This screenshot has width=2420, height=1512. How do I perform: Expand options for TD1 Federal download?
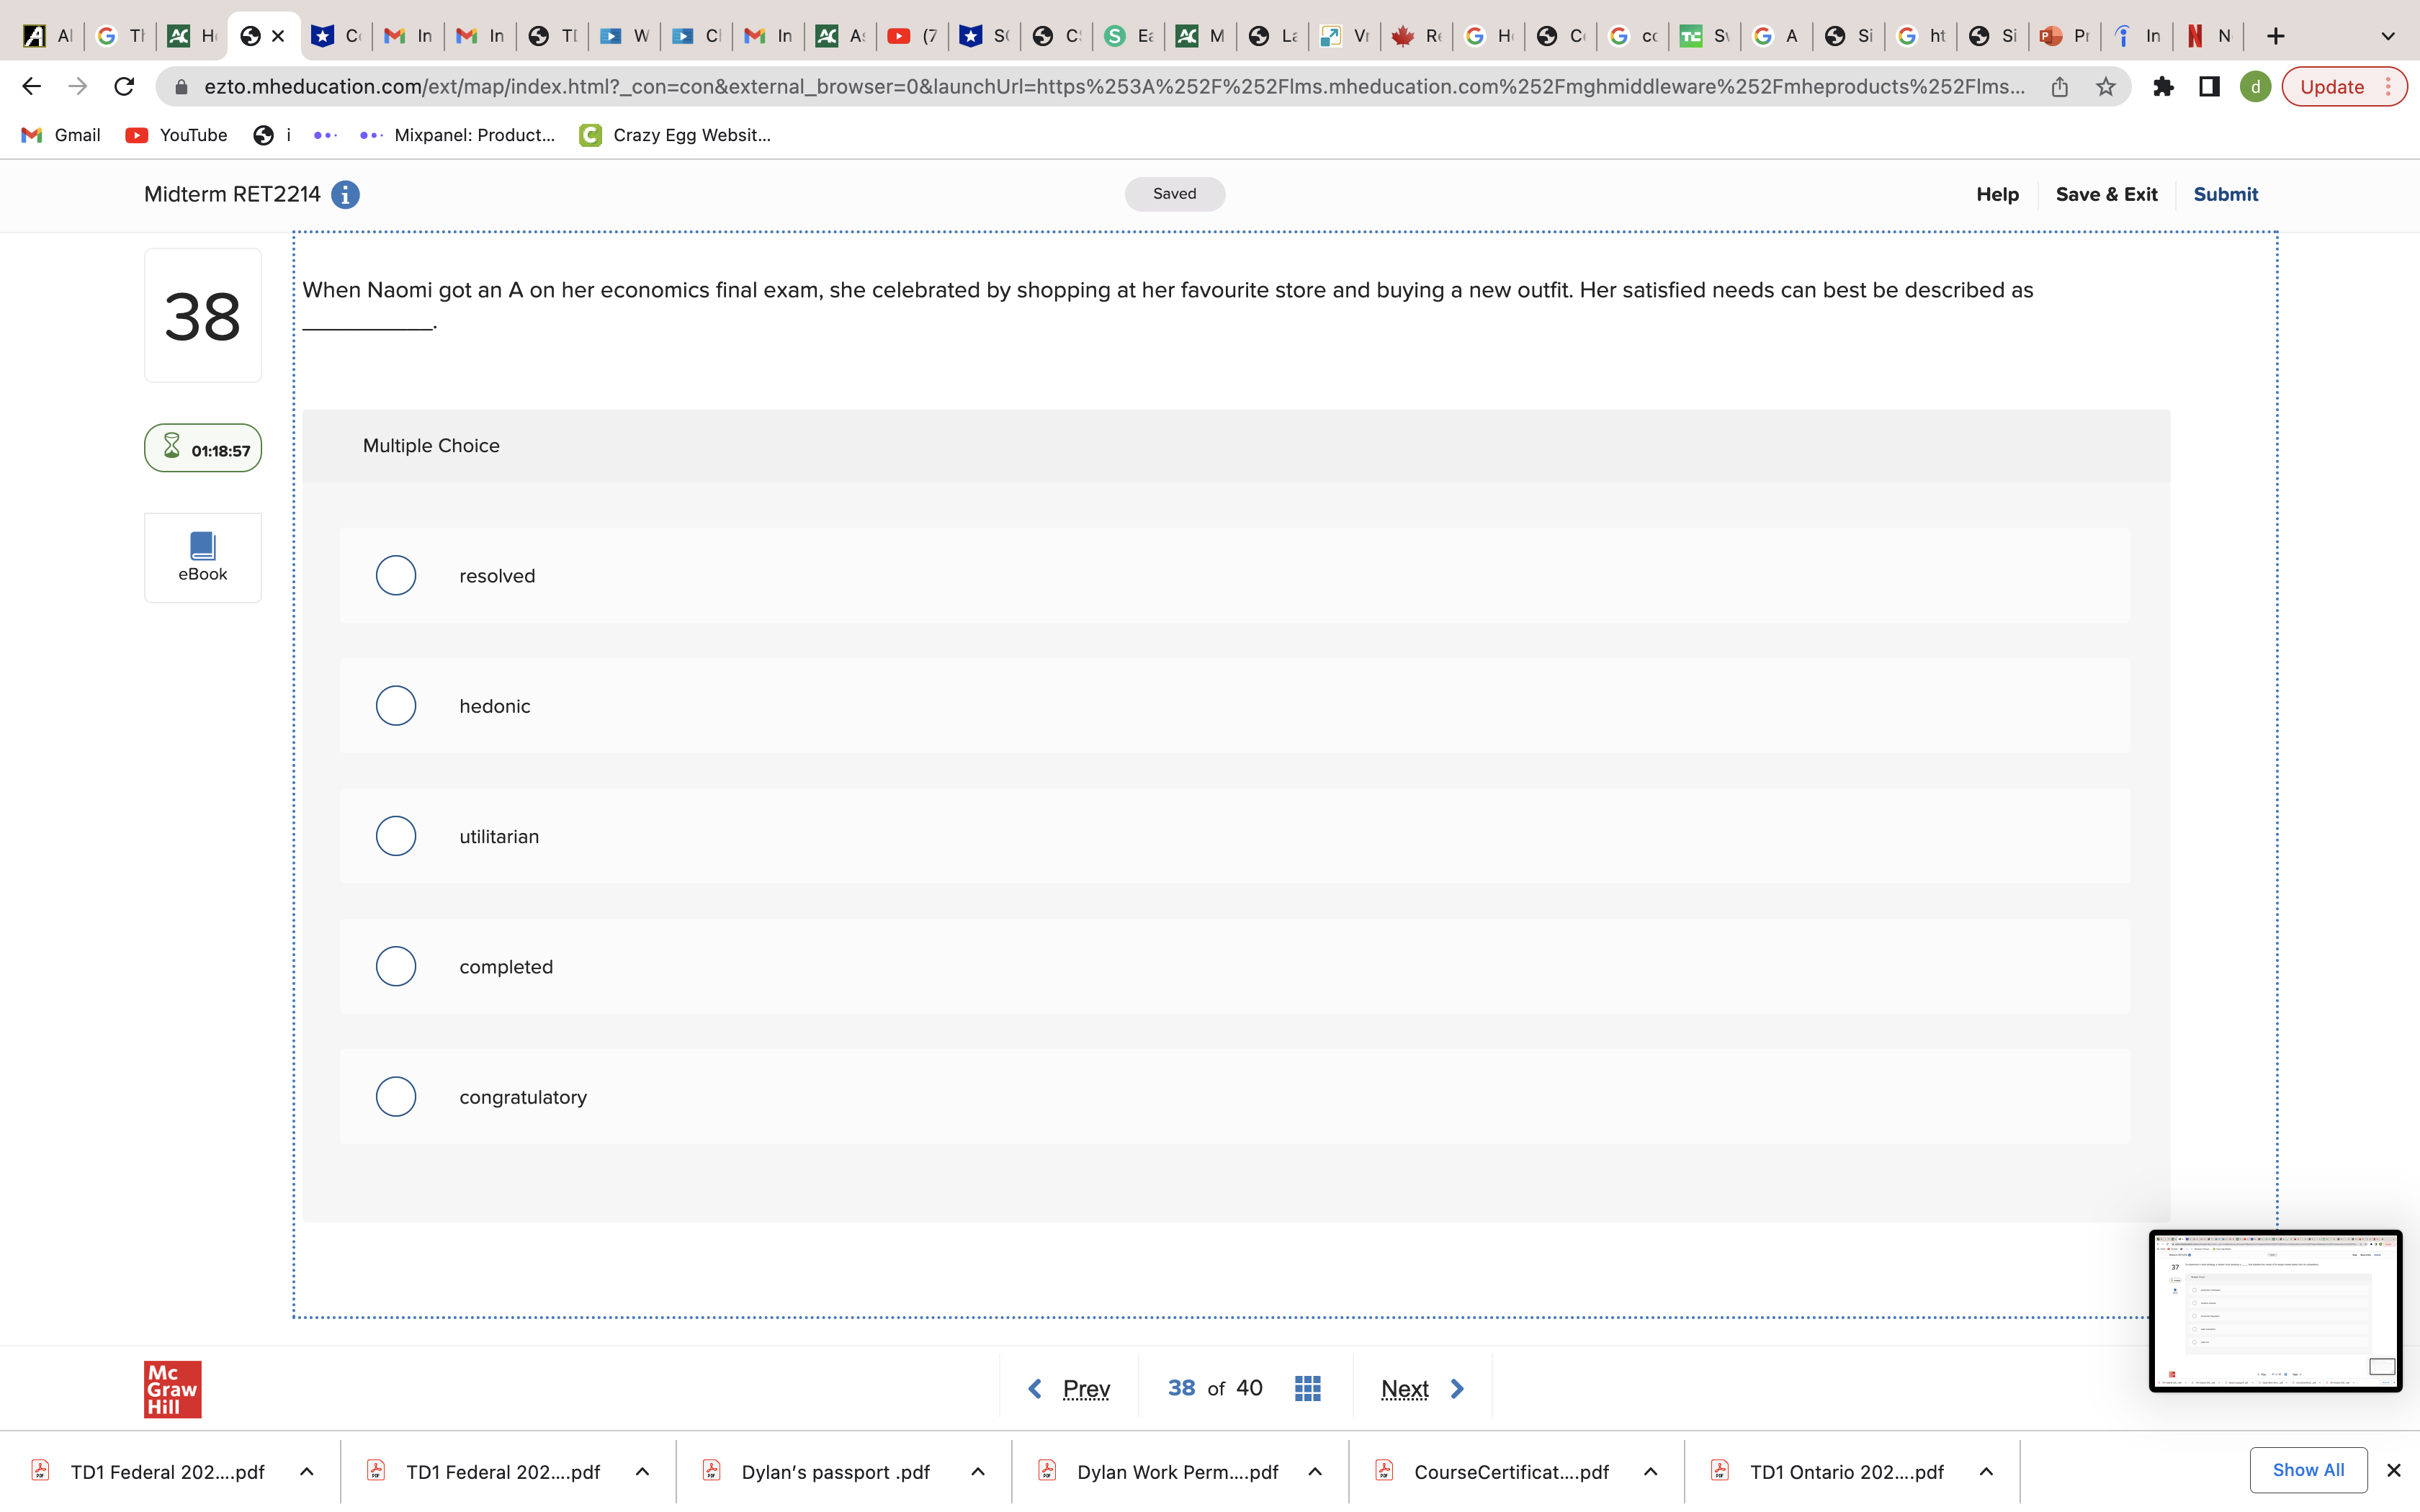[x=307, y=1471]
